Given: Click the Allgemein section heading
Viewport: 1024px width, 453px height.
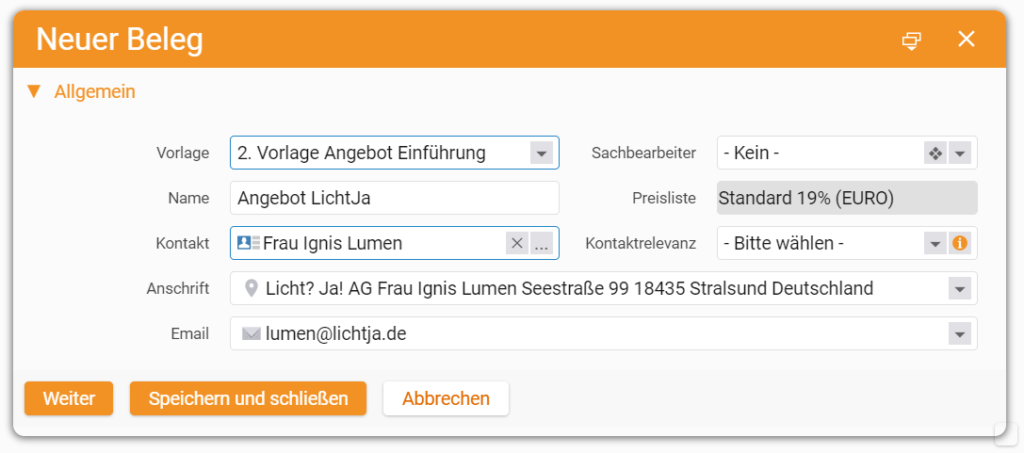Looking at the screenshot, I should click(x=95, y=91).
